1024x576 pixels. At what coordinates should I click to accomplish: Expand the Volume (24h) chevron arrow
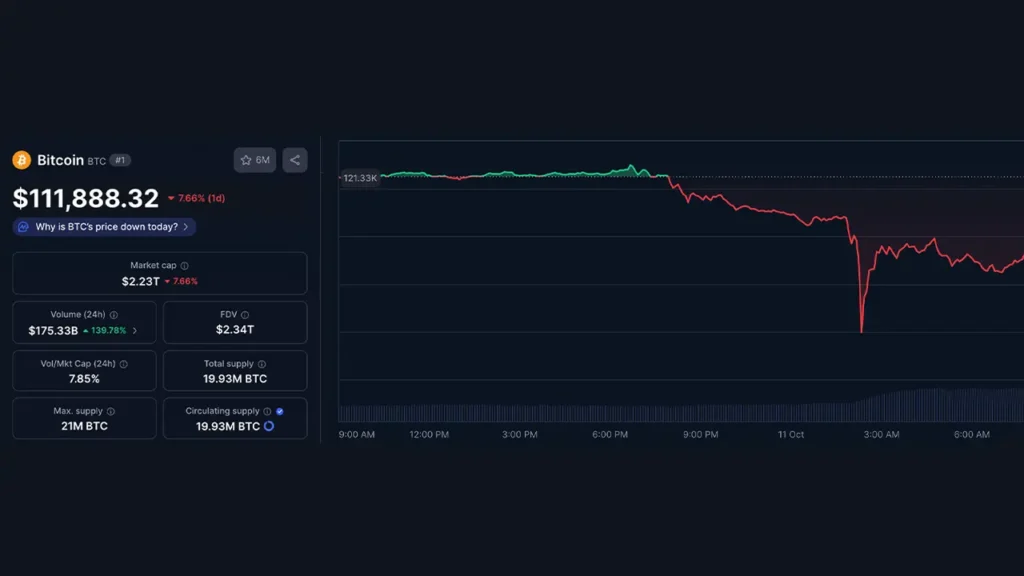135,330
